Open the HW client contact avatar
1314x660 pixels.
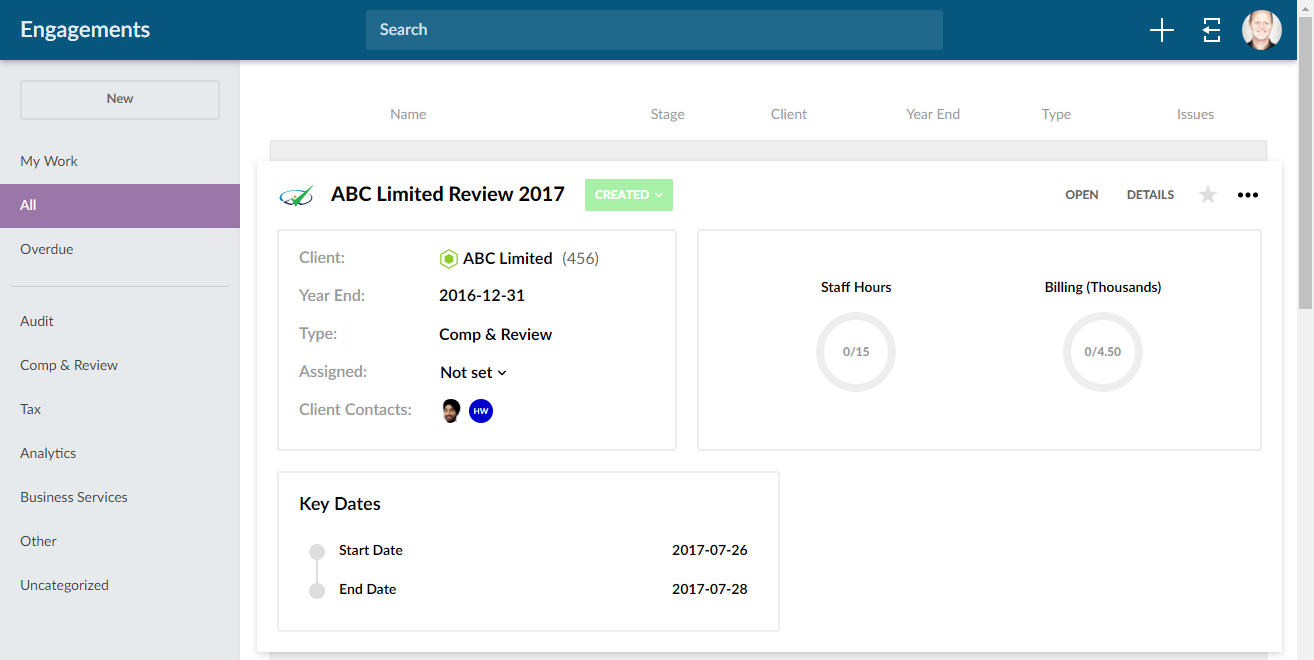point(481,410)
